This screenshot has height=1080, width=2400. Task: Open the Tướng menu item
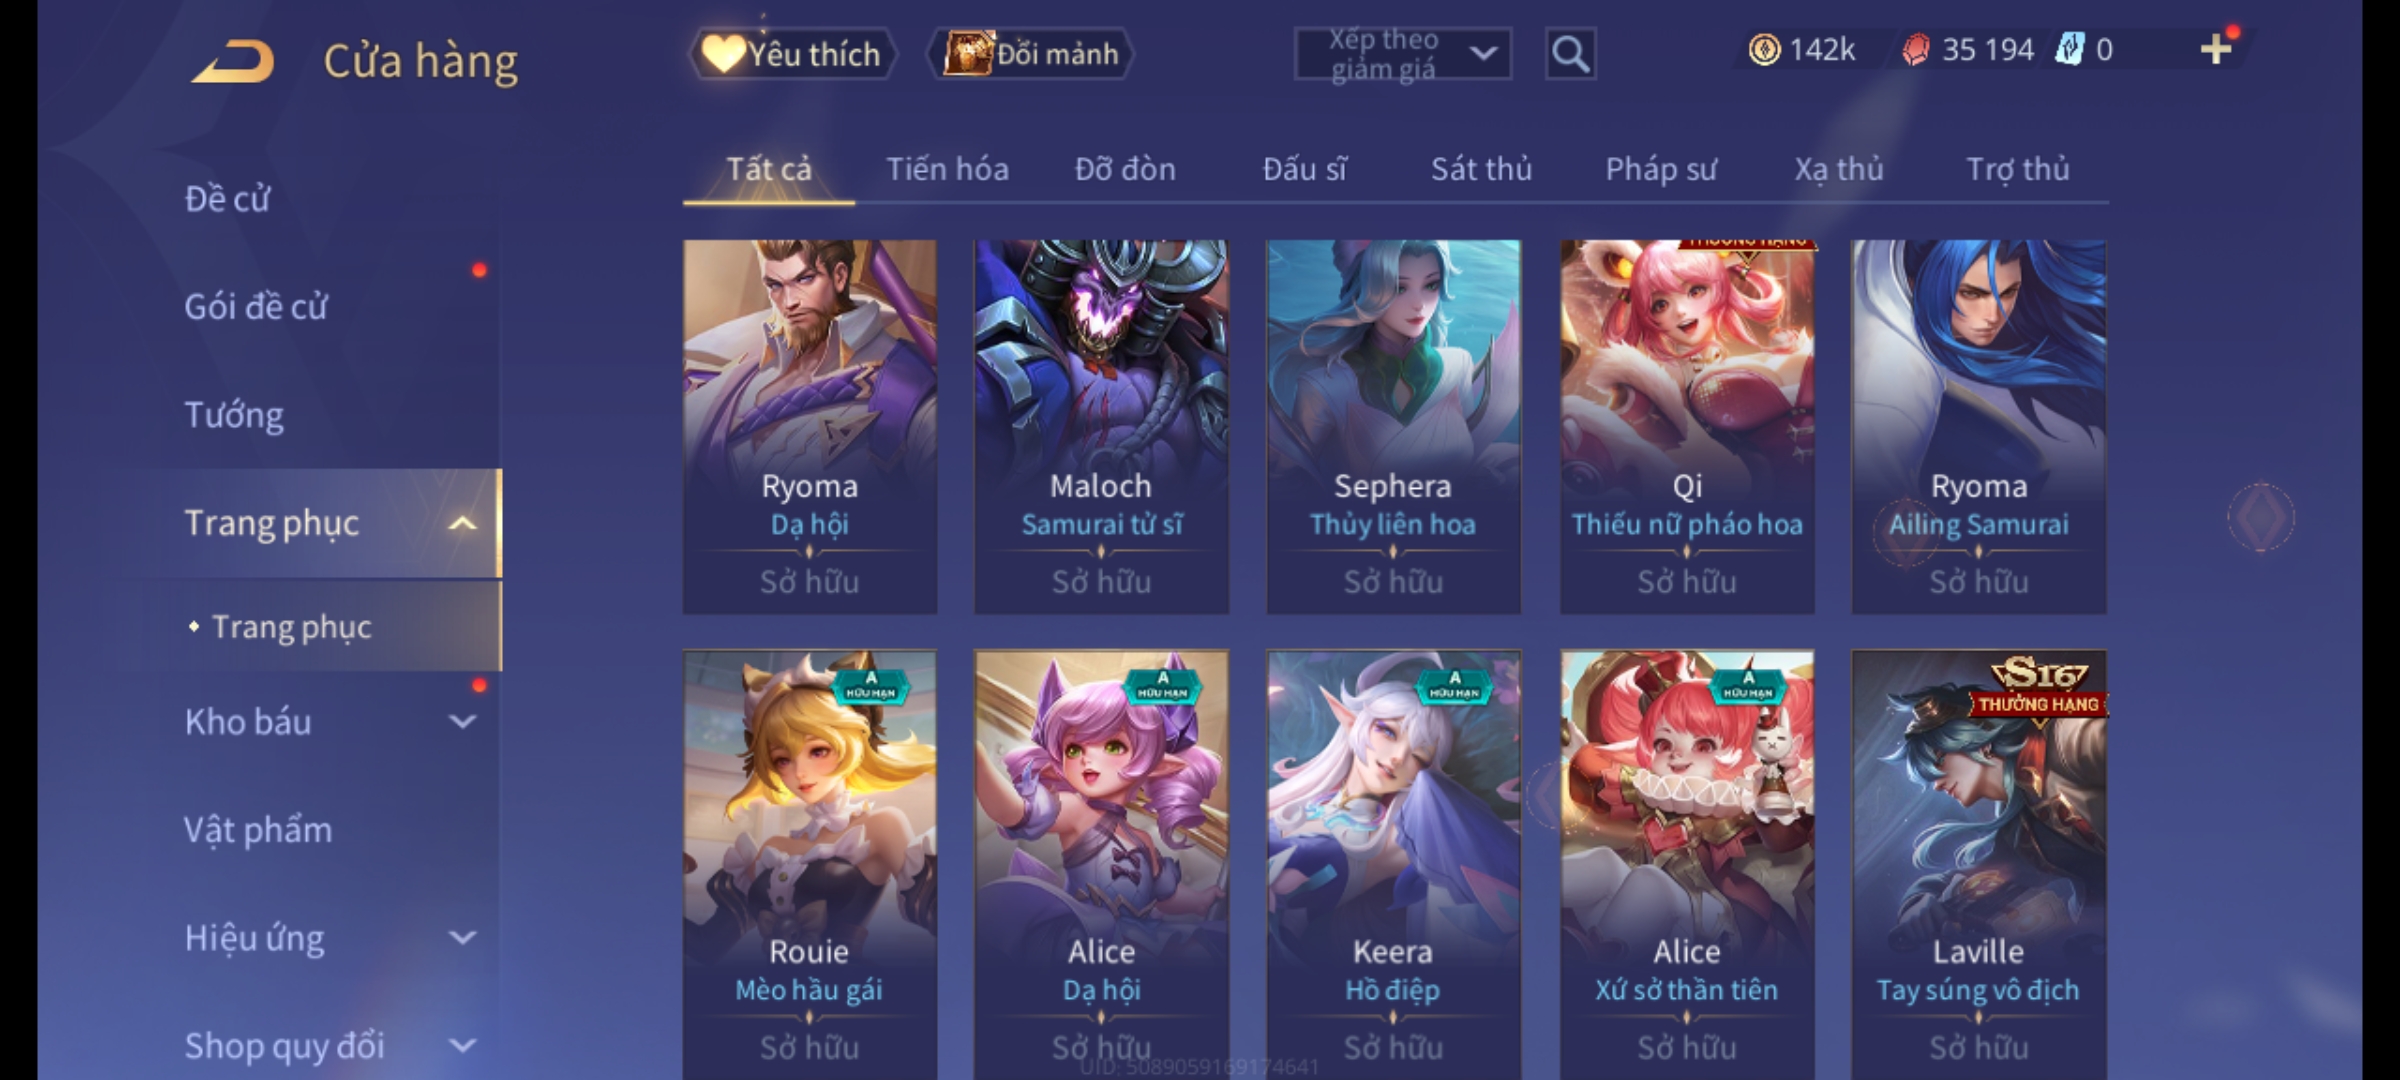click(x=234, y=415)
